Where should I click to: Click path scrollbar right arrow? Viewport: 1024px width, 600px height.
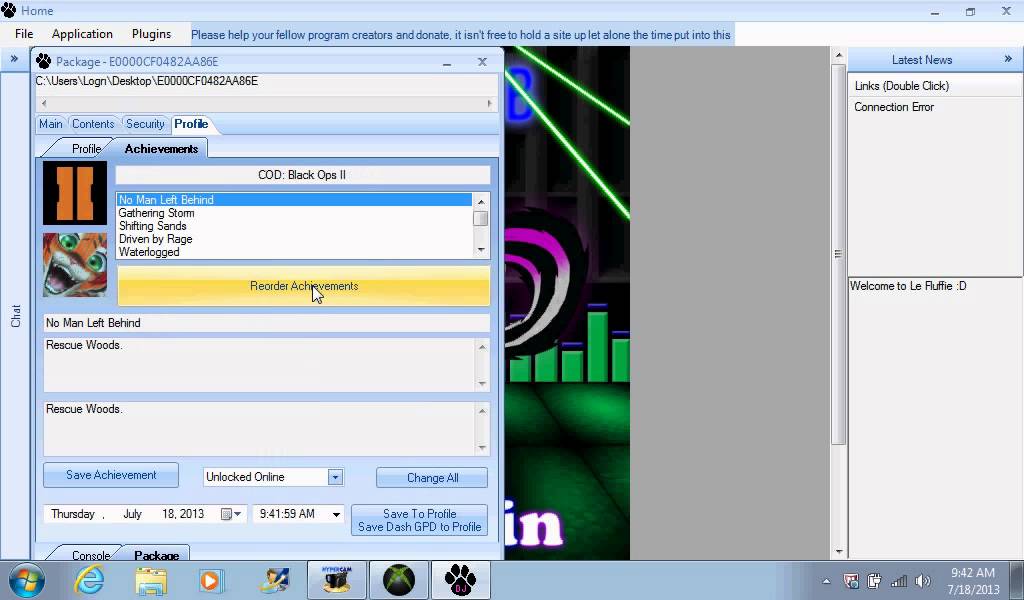[x=489, y=103]
